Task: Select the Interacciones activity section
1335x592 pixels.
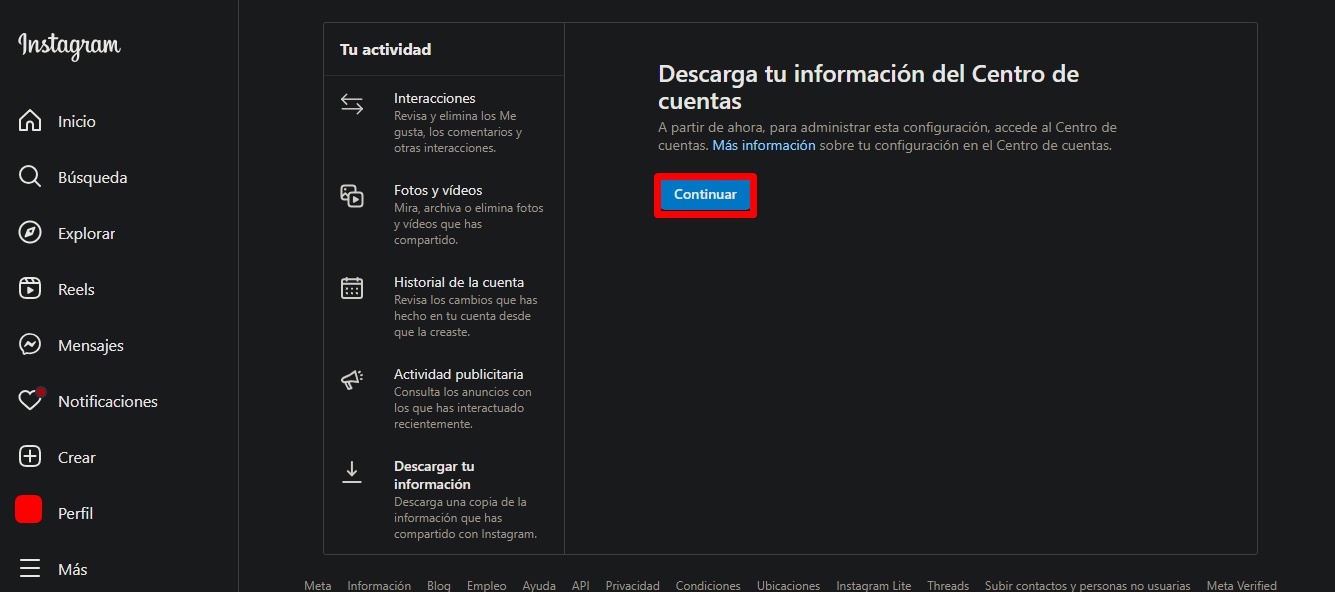Action: coord(444,122)
